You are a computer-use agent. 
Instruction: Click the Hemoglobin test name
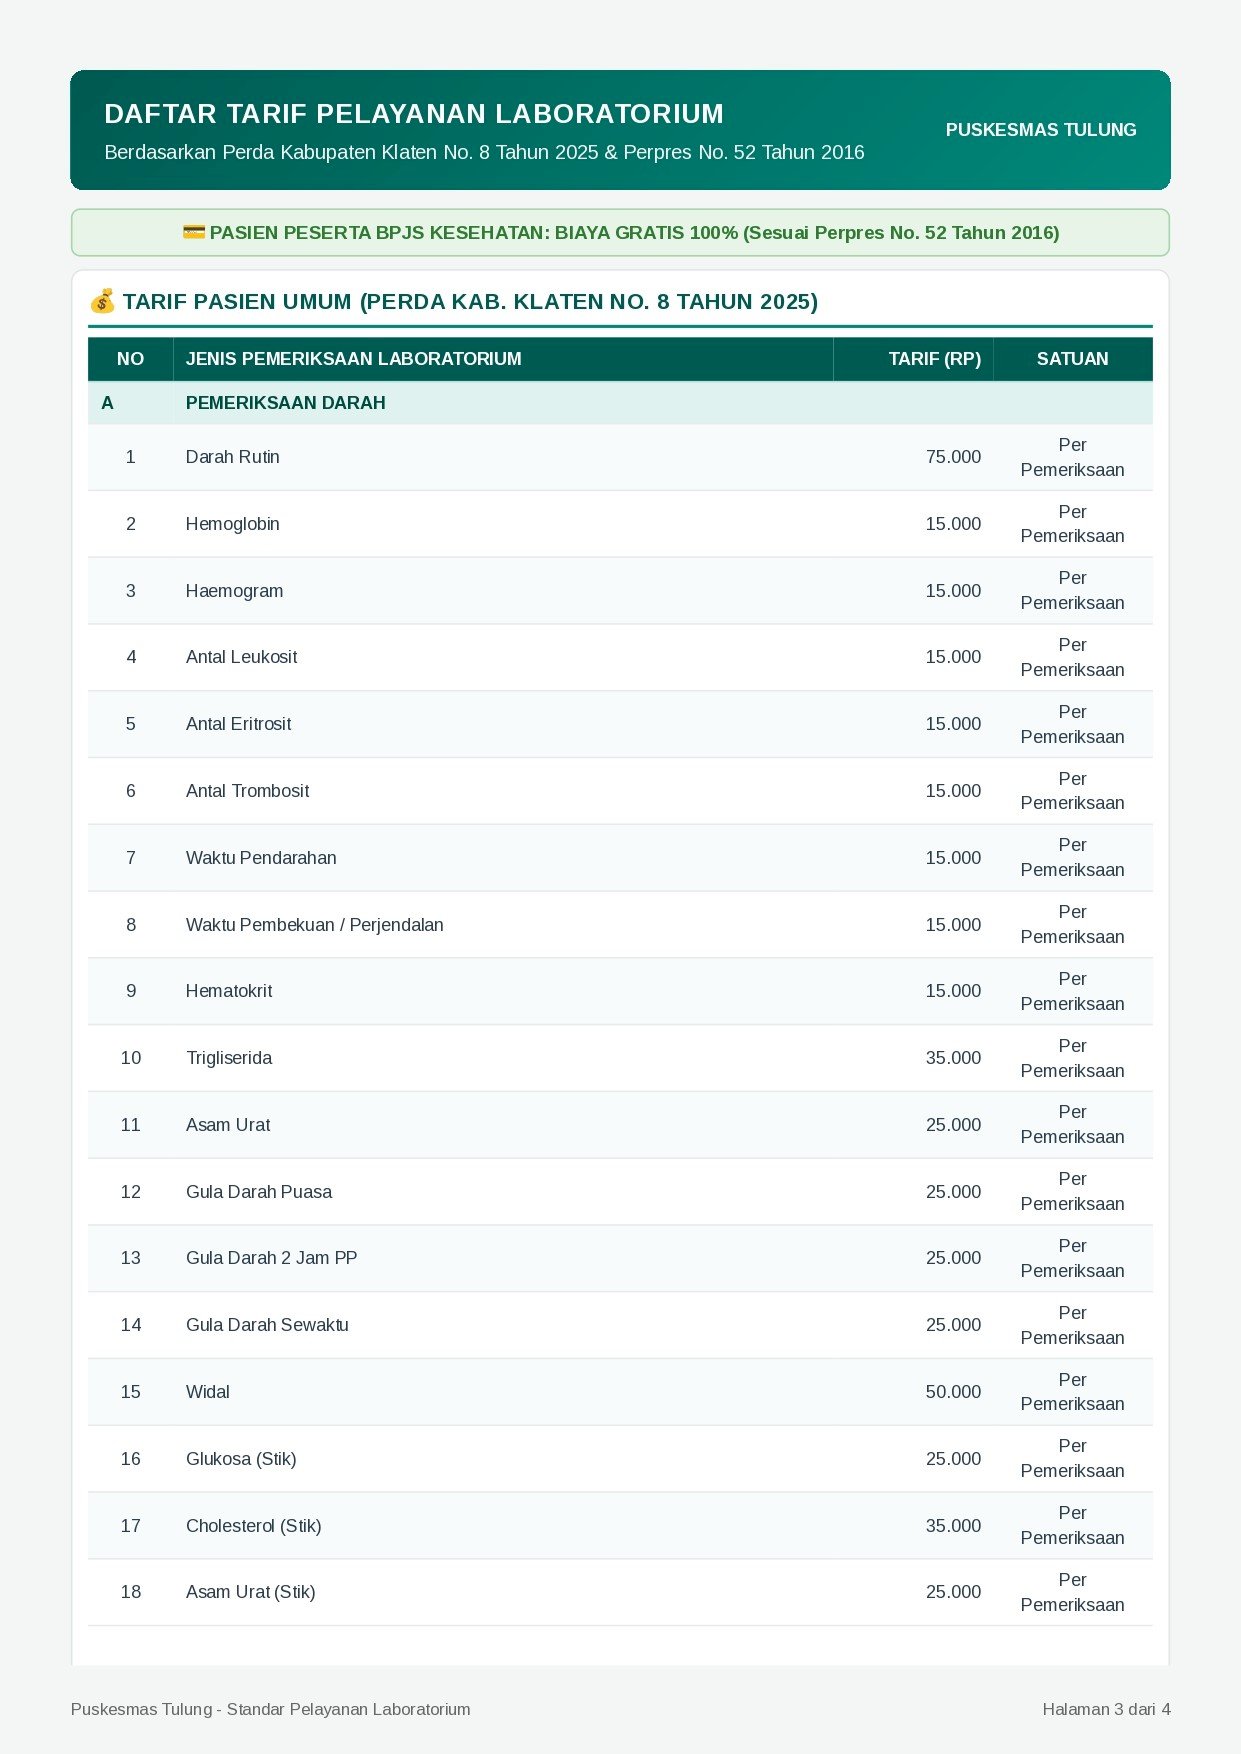(233, 524)
